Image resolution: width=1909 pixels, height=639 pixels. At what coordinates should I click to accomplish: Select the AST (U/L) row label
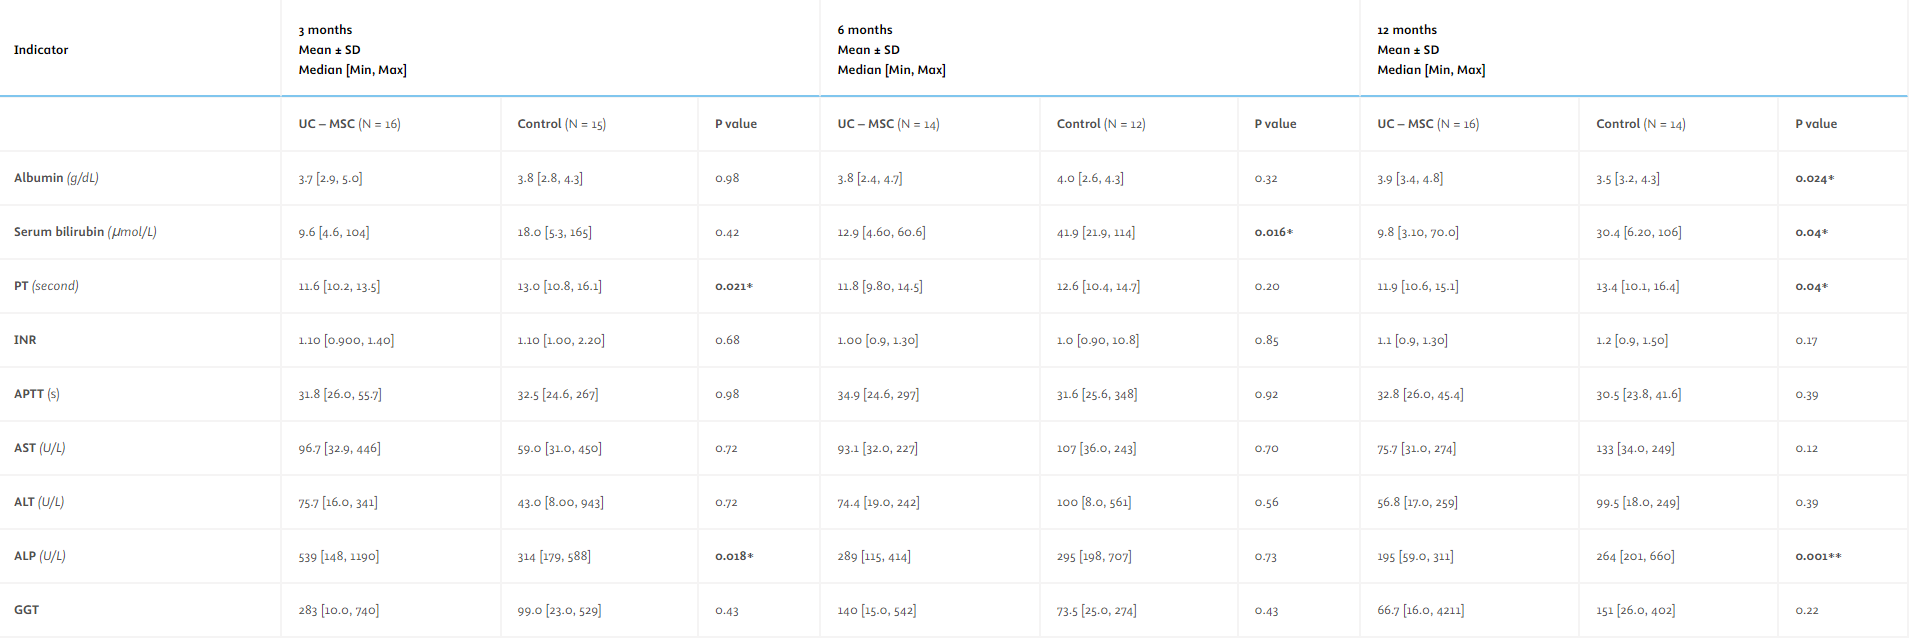tap(40, 448)
